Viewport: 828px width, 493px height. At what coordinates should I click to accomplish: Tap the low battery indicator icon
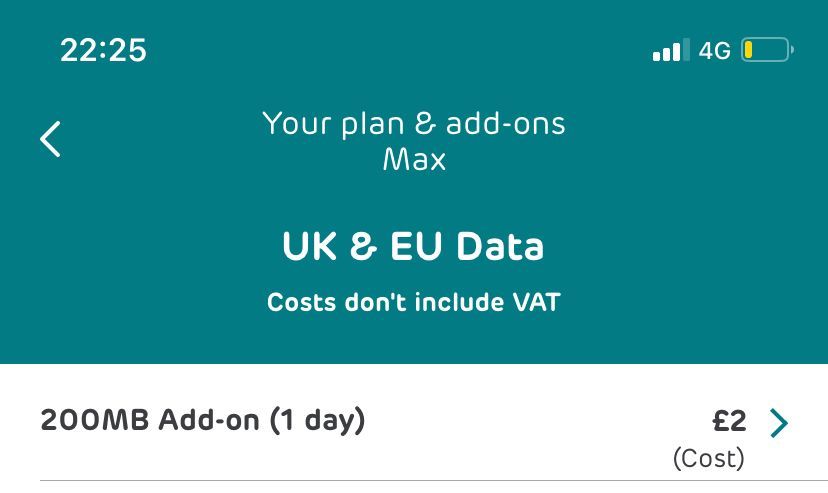(x=767, y=50)
